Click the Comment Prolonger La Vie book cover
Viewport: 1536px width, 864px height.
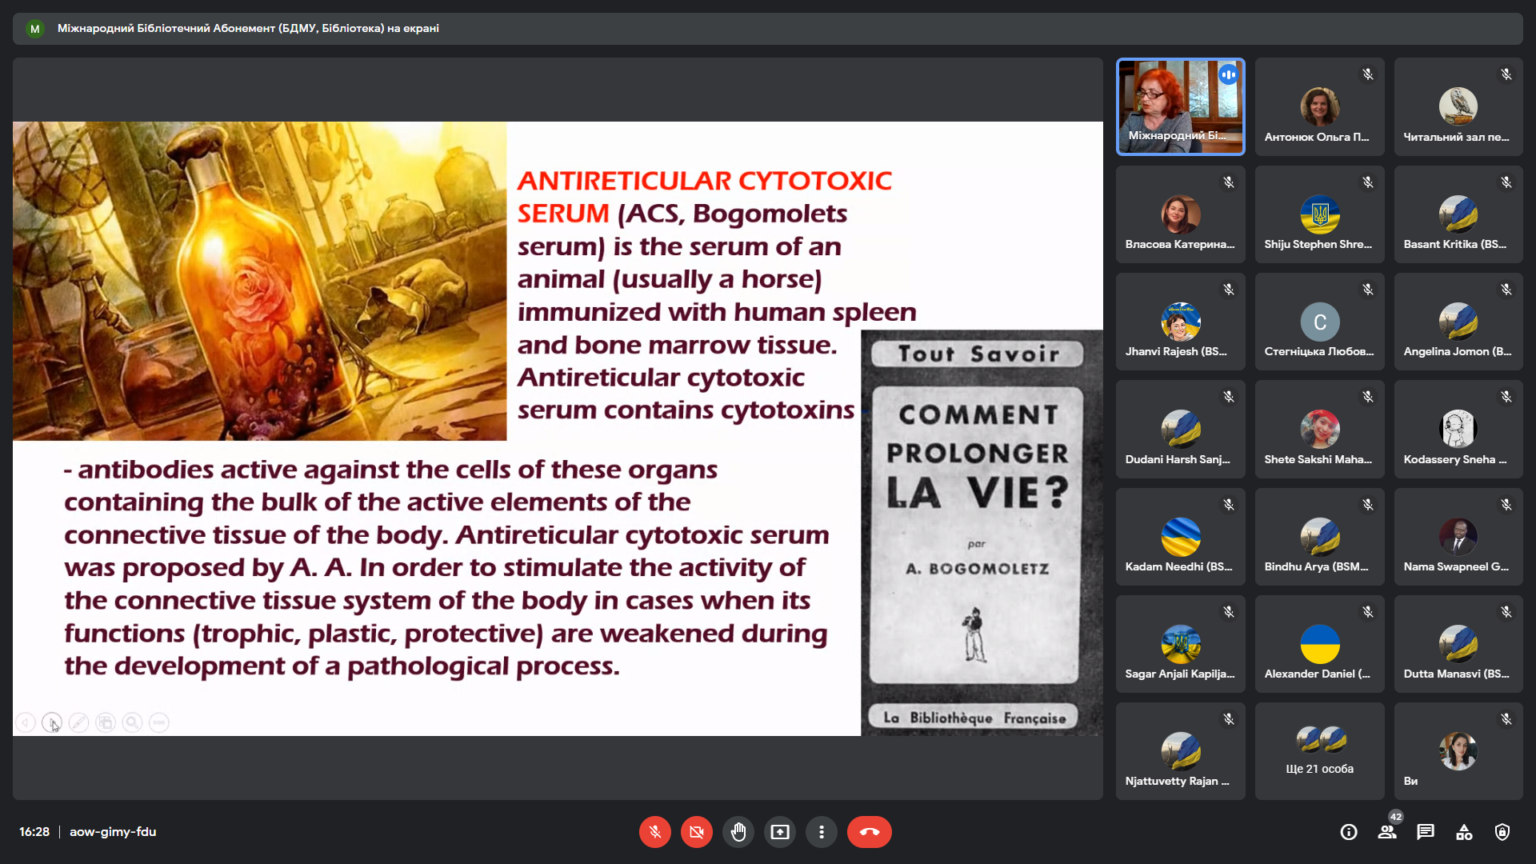point(982,533)
